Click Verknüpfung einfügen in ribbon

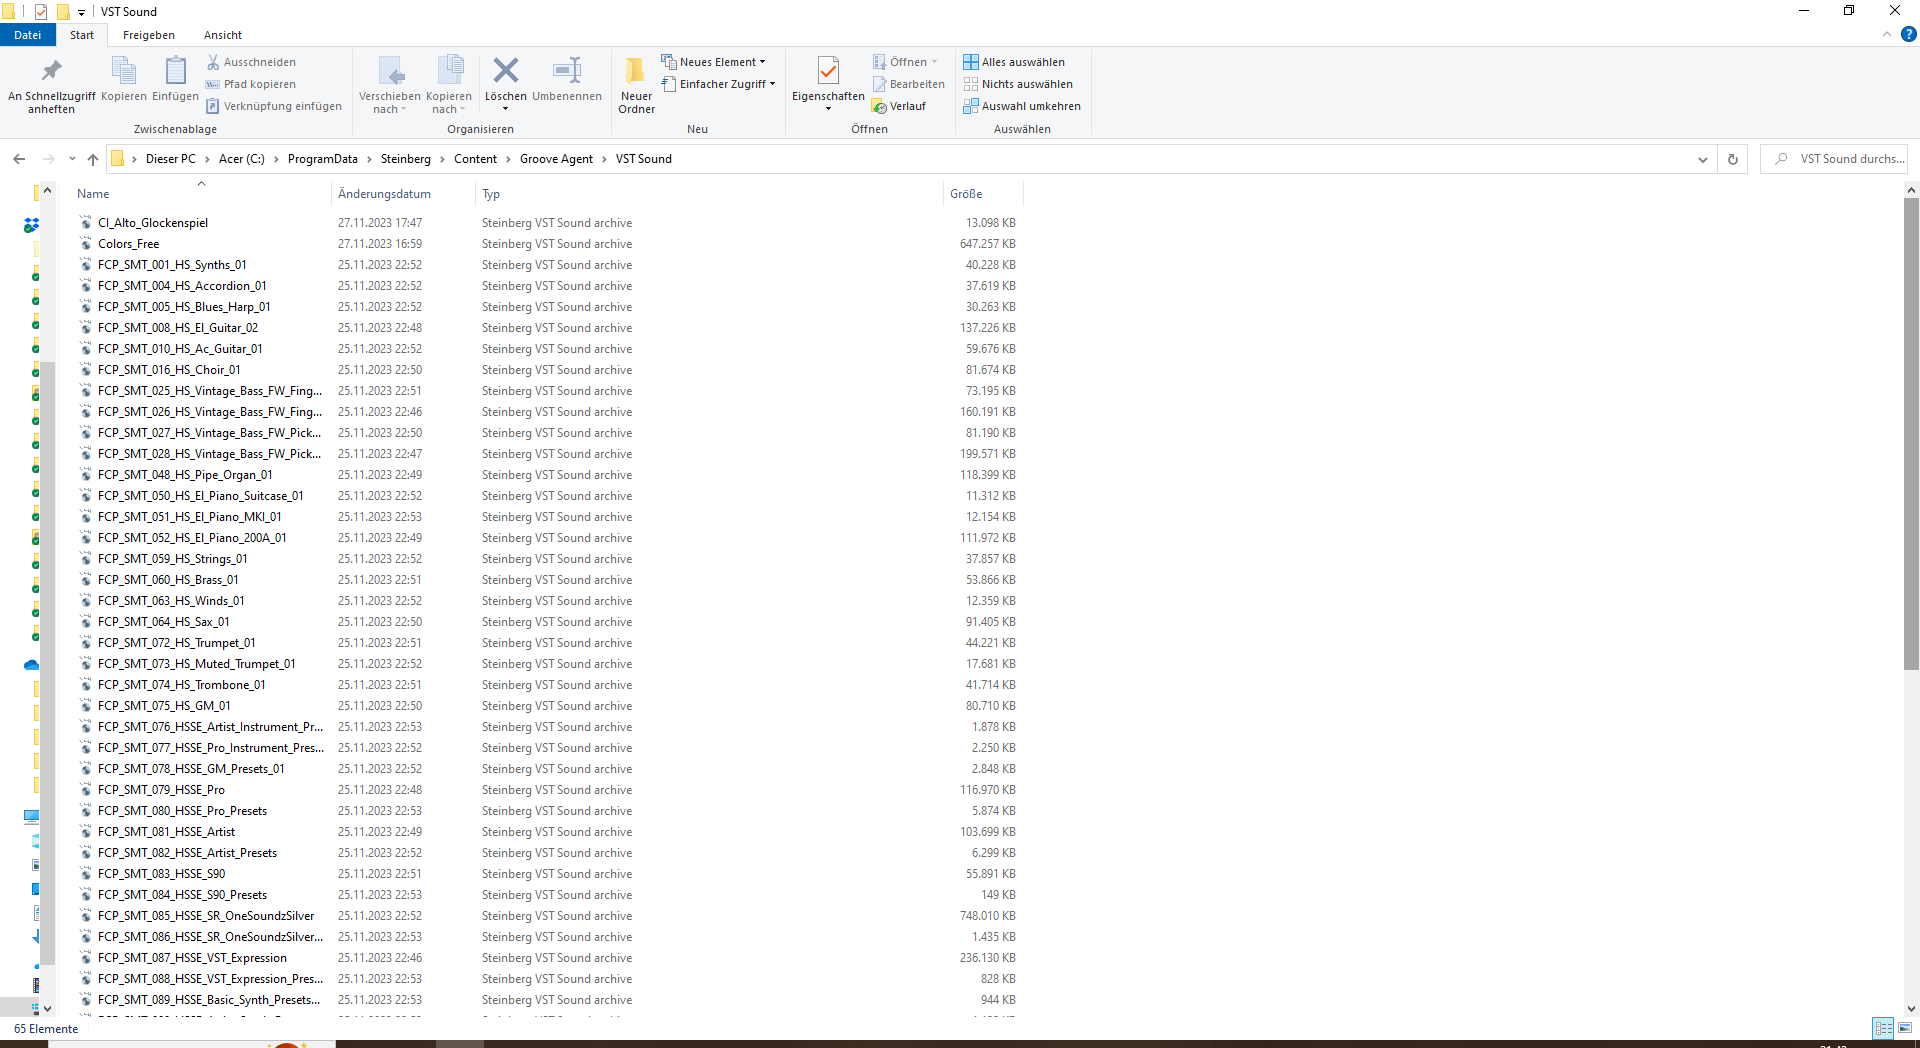[274, 106]
